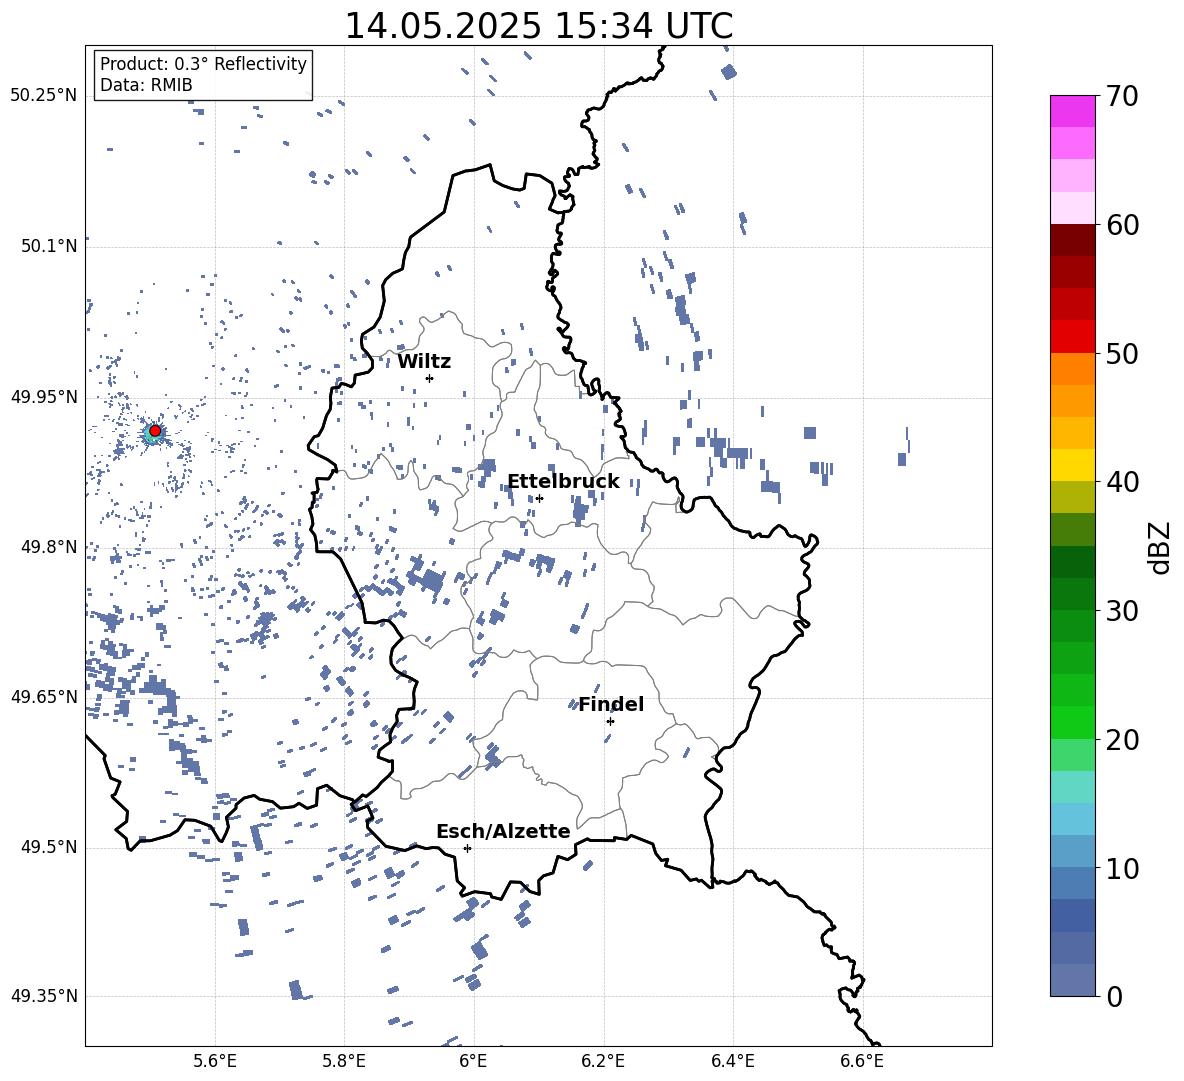The height and width of the screenshot is (1081, 1184).
Task: Click the 5.6°E longitude label
Action: pyautogui.click(x=215, y=1061)
